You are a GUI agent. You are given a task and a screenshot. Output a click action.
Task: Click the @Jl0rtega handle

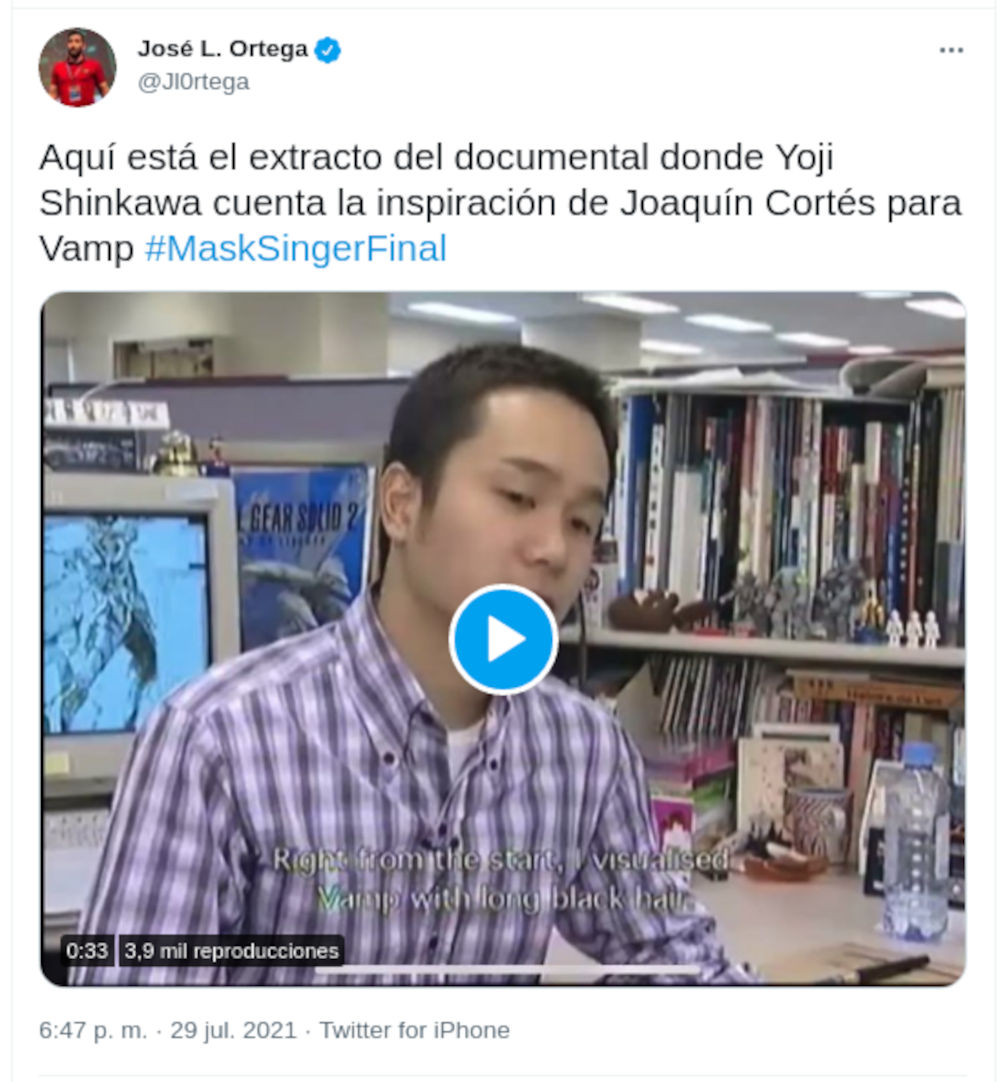pyautogui.click(x=193, y=82)
